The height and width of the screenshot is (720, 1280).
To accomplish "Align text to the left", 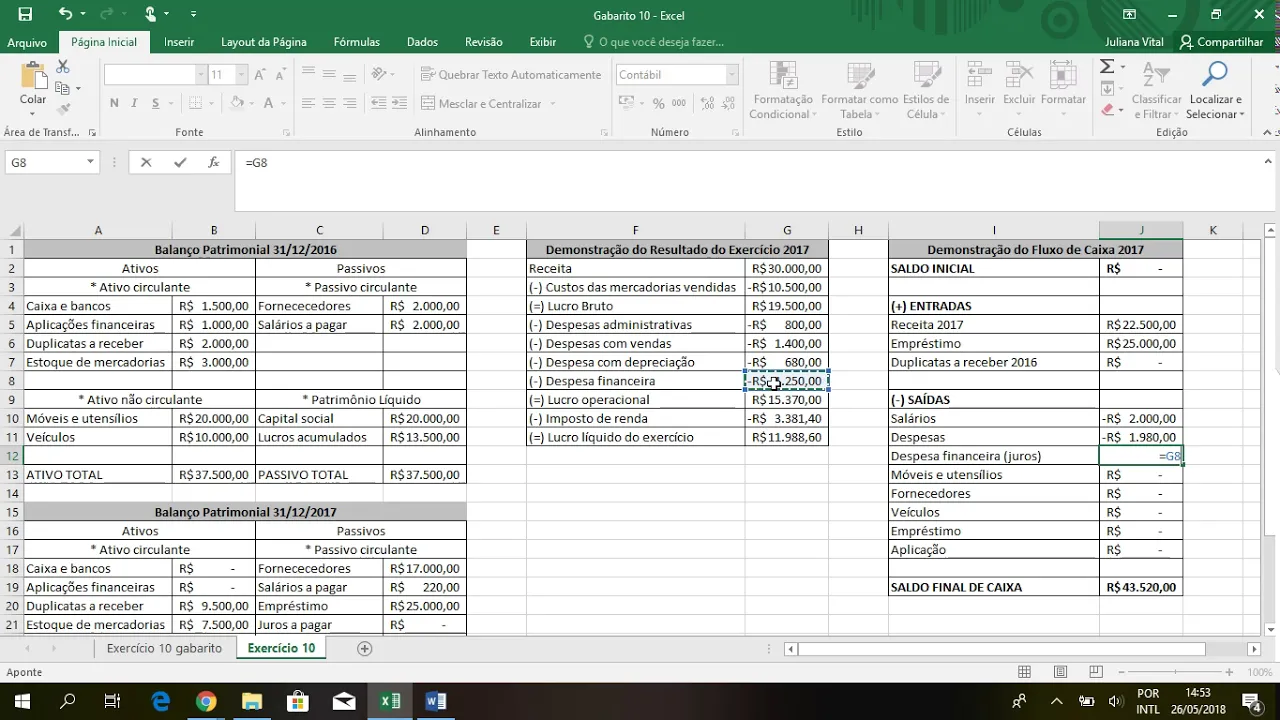I will [308, 103].
